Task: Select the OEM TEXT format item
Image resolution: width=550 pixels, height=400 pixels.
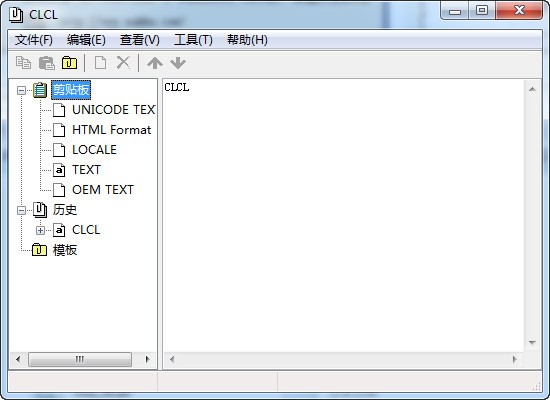Action: coord(103,190)
